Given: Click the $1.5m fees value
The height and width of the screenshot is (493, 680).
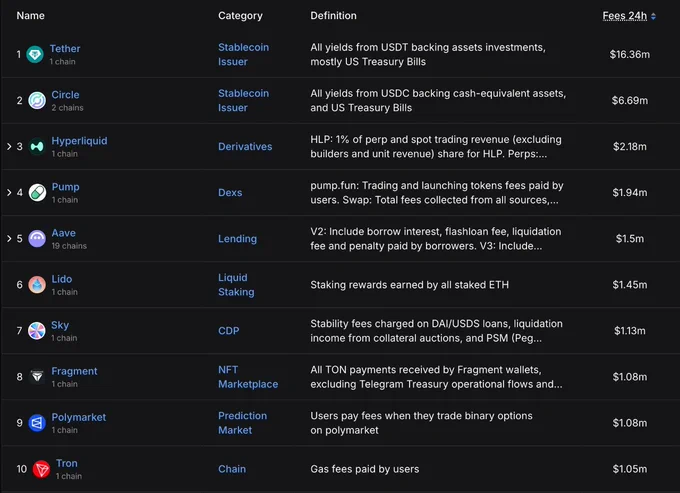Looking at the screenshot, I should coord(630,238).
